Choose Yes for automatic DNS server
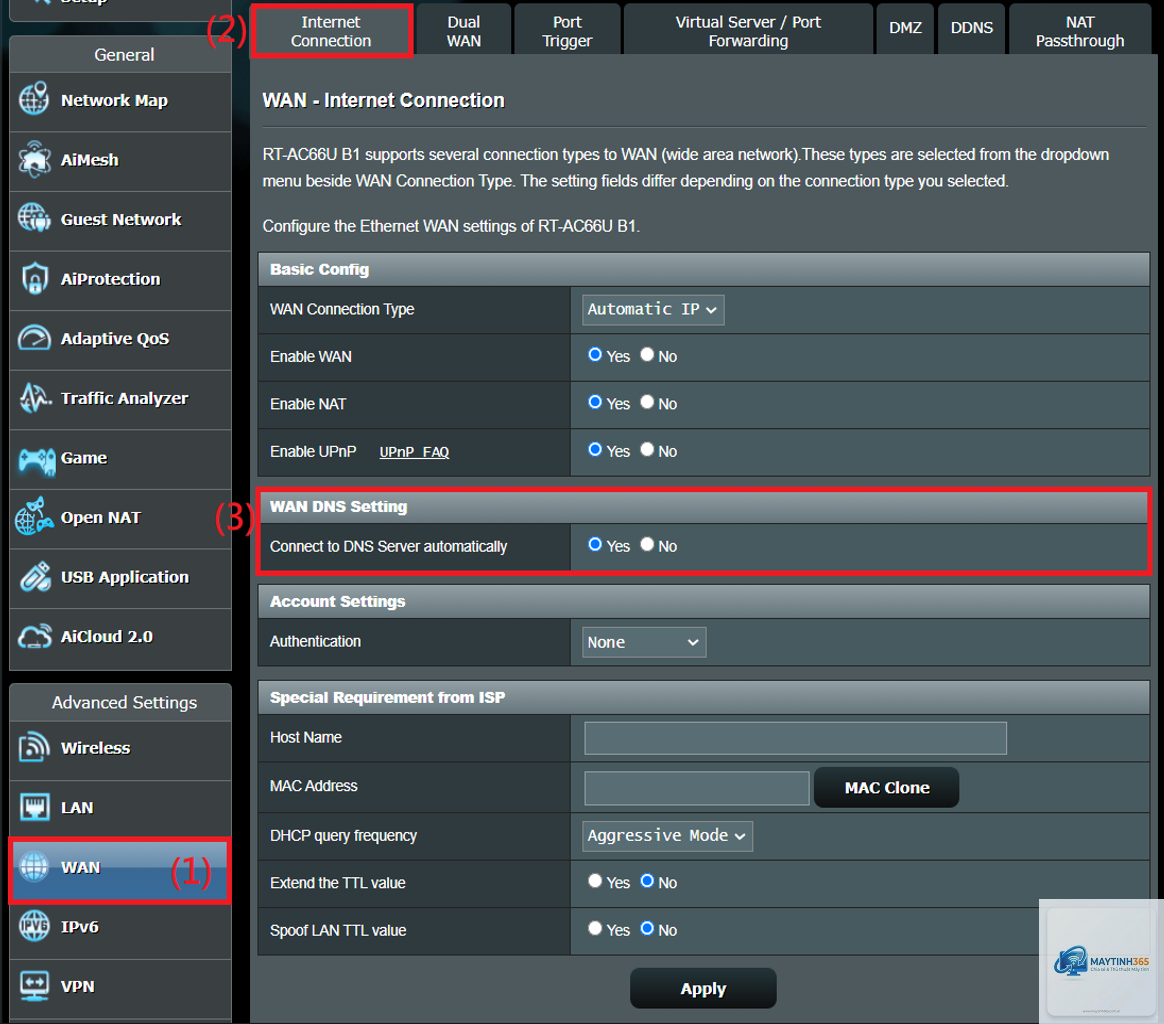 coord(595,545)
